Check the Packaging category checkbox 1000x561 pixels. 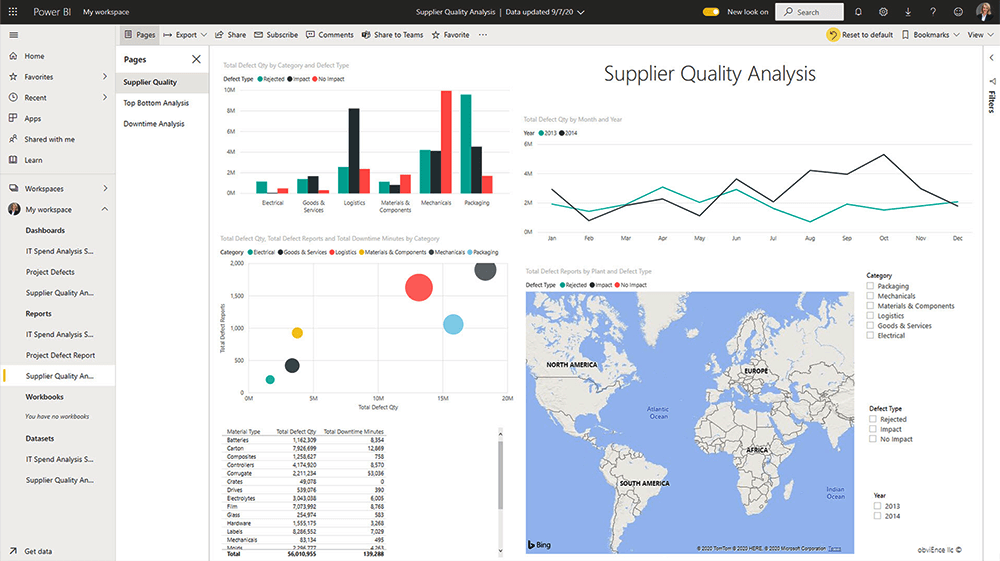point(871,286)
